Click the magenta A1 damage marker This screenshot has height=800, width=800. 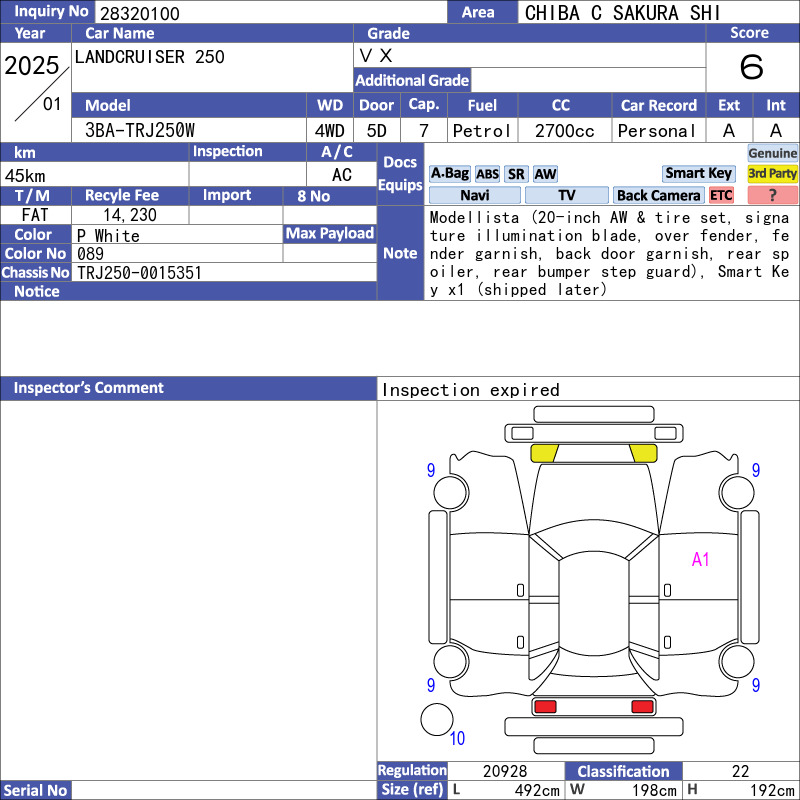coord(701,560)
